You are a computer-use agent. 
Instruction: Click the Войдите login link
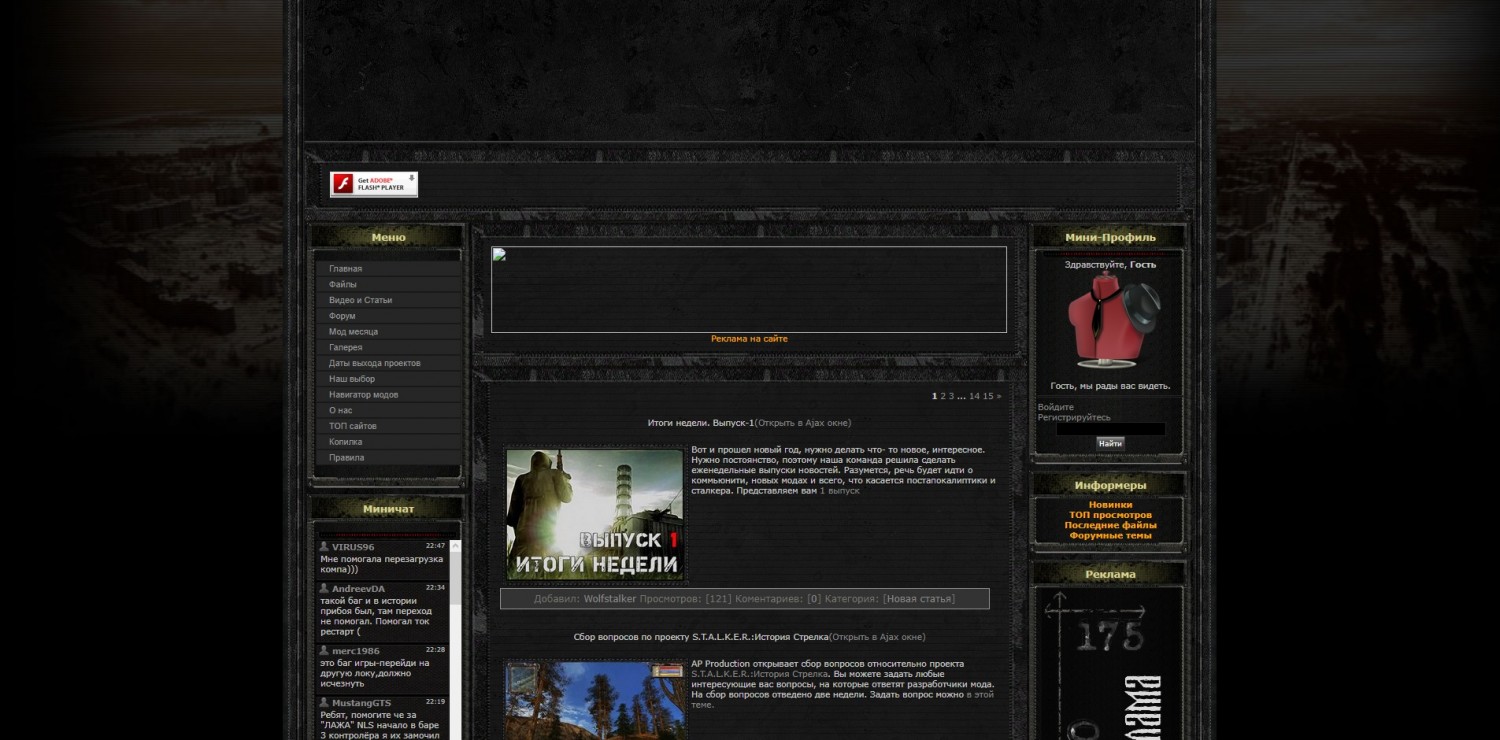[1056, 407]
